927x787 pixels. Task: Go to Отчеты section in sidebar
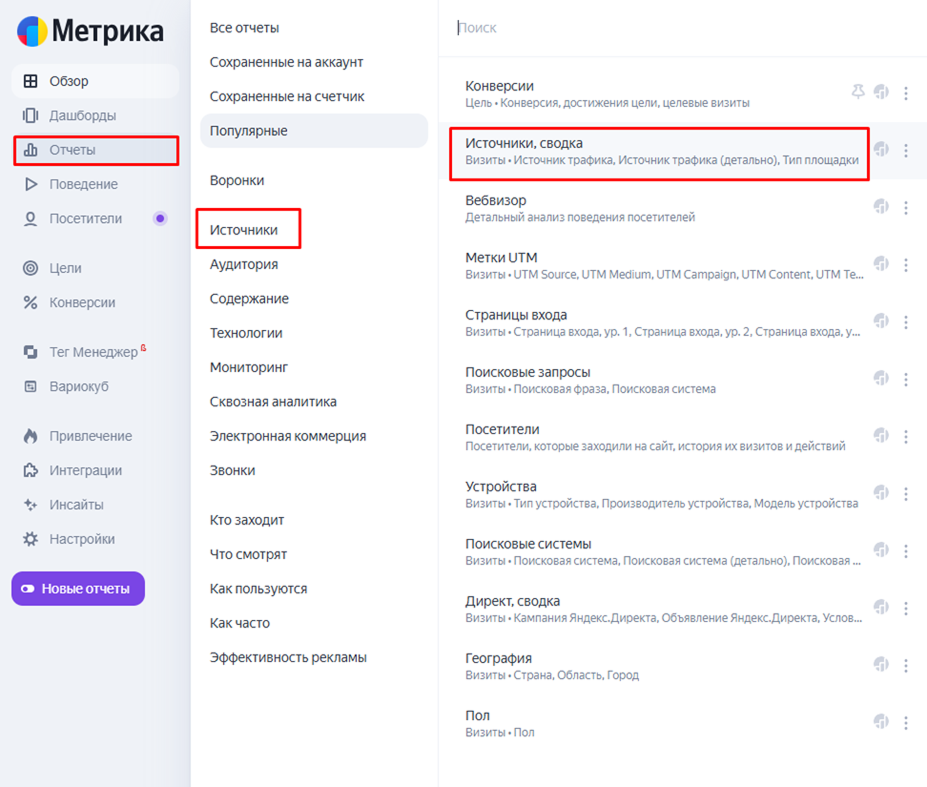[x=72, y=150]
